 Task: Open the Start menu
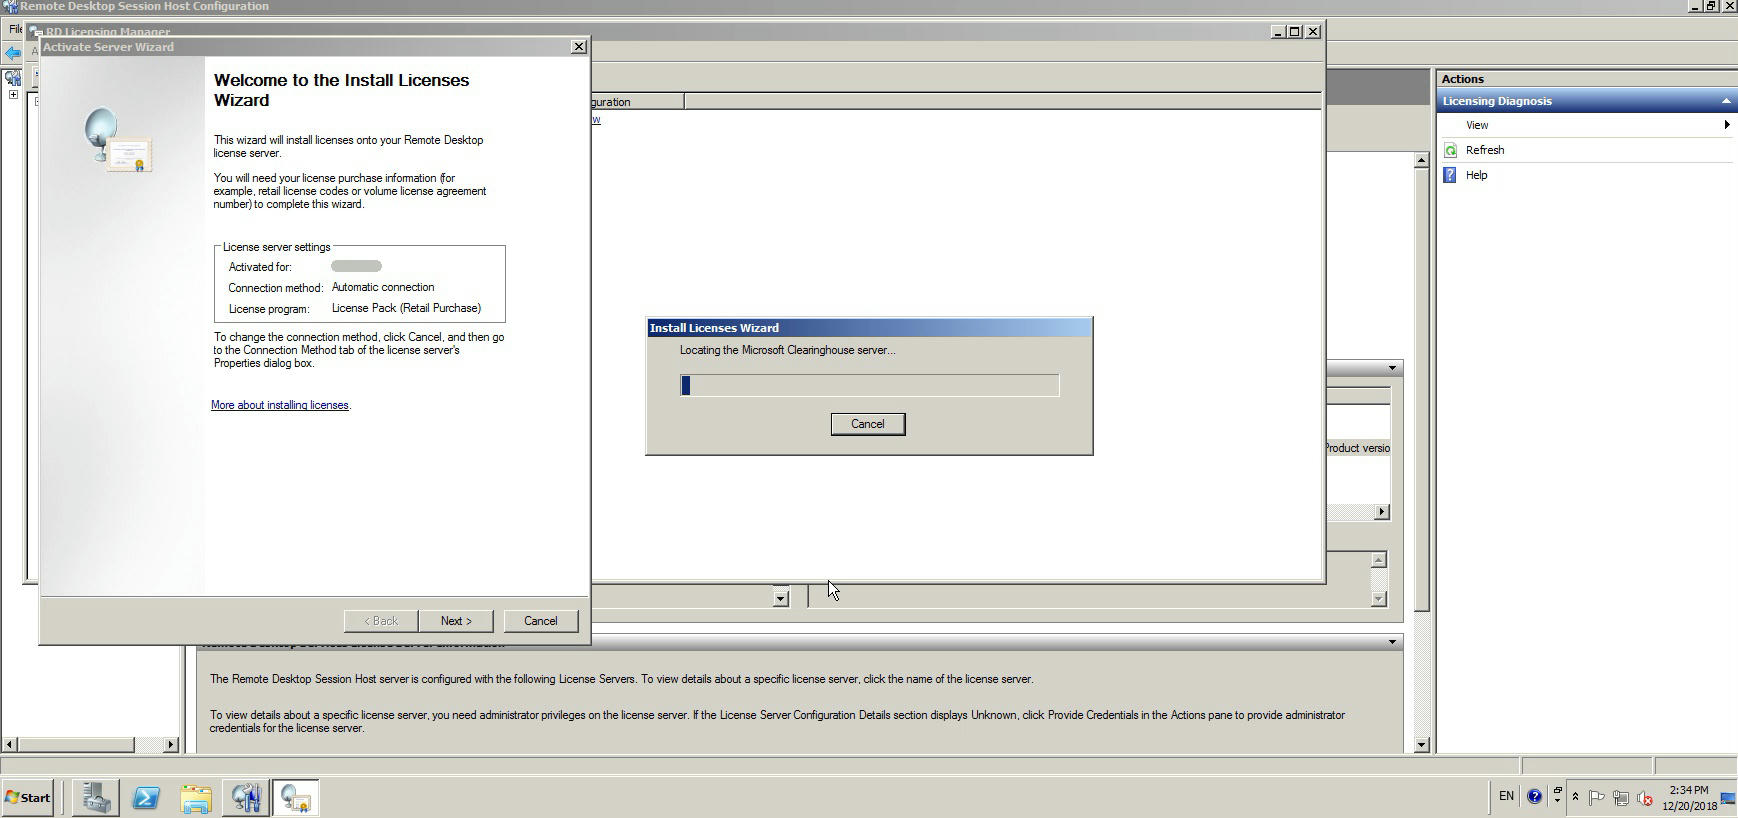point(28,797)
